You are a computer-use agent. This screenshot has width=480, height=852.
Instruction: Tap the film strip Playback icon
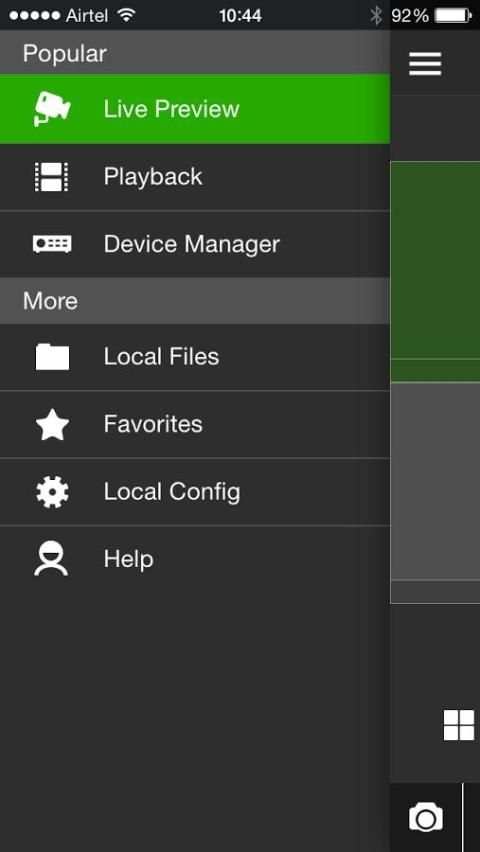tap(52, 177)
